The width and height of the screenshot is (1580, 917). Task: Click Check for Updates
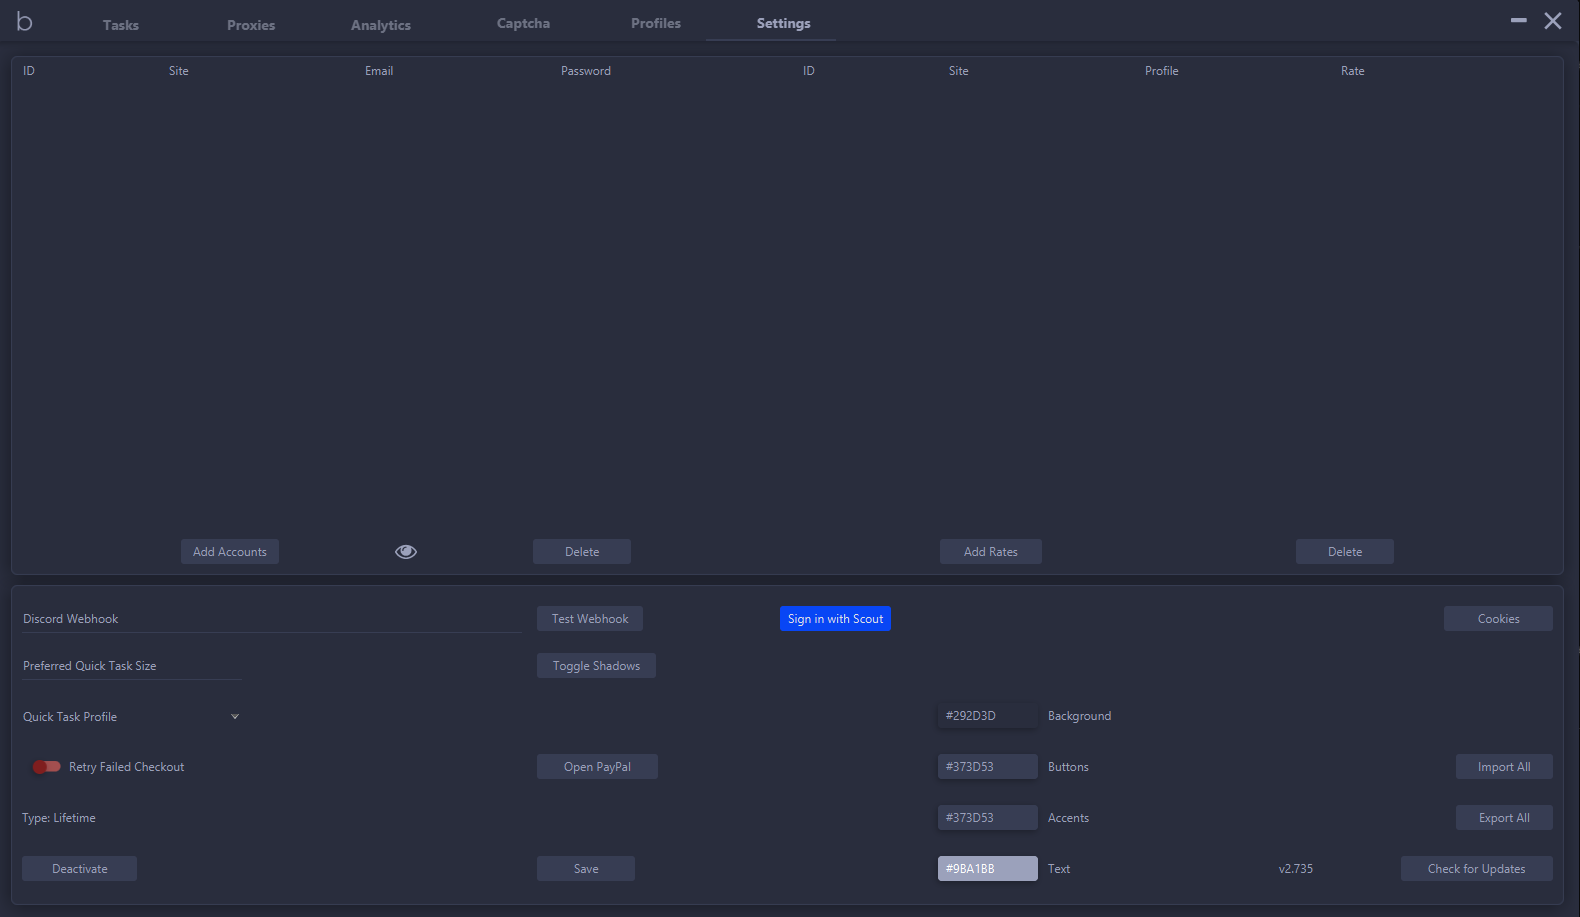click(x=1476, y=869)
